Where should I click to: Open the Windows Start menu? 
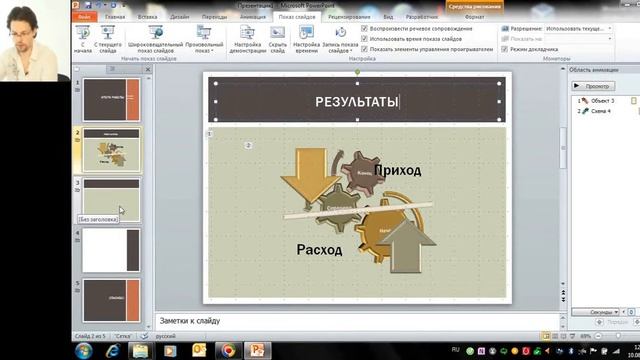pos(84,351)
